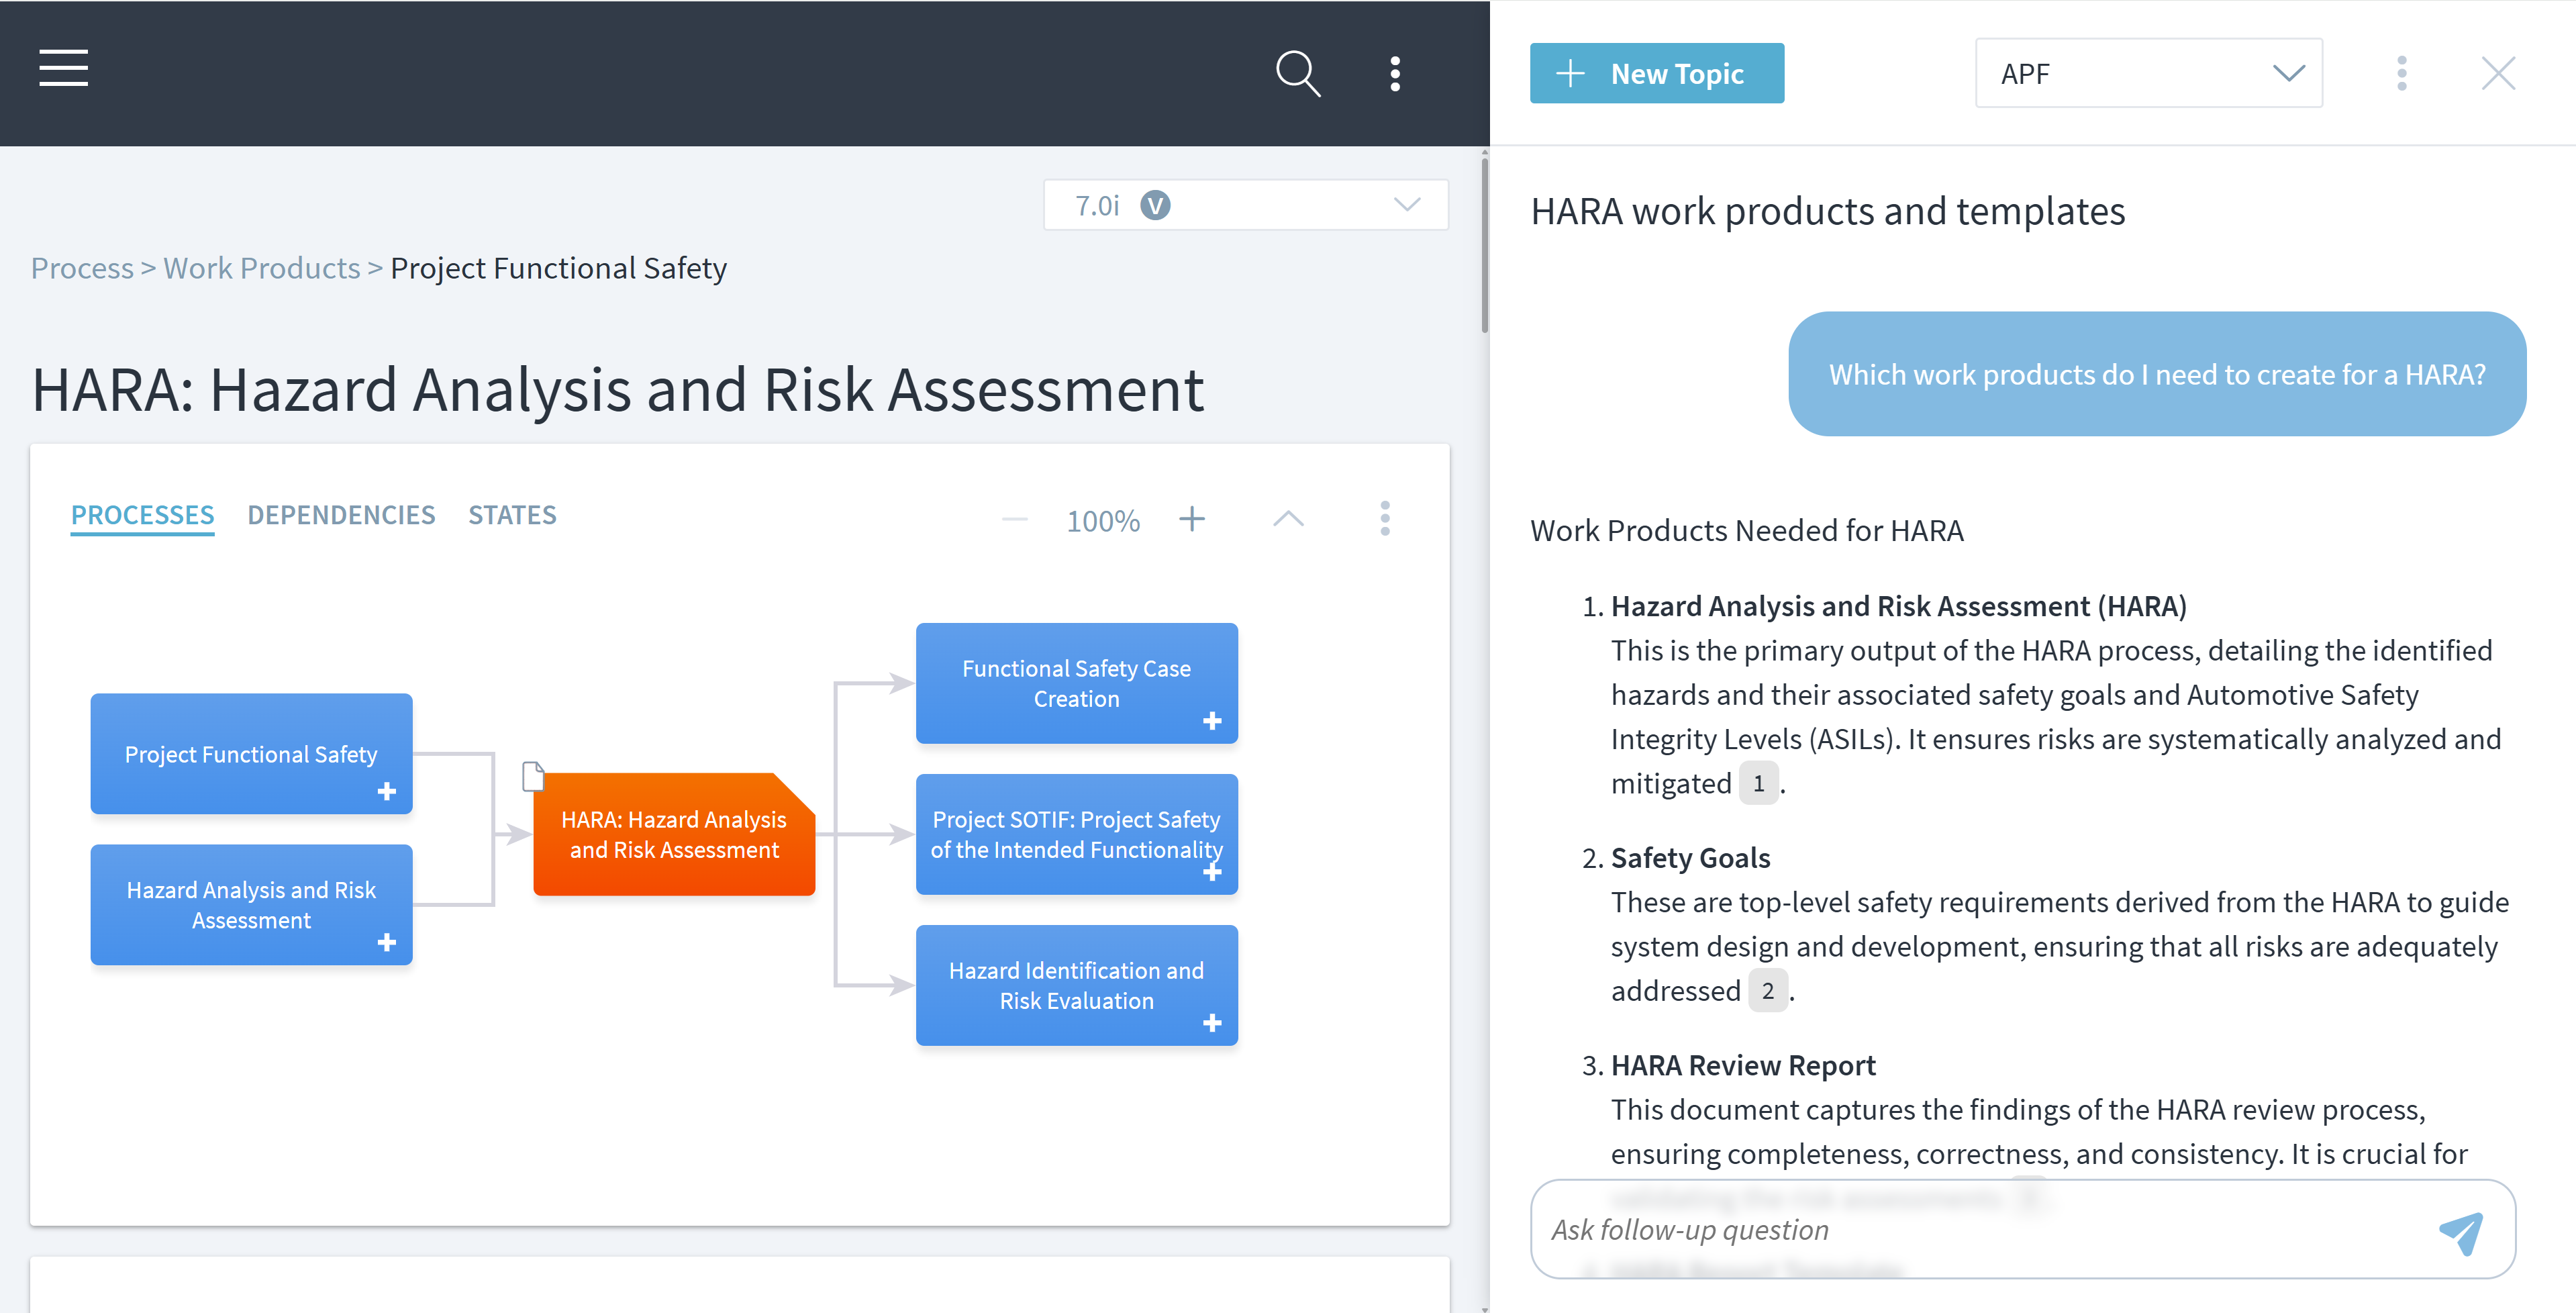Expand Functional Safety Case Creation plus
This screenshot has width=2576, height=1313.
point(1212,721)
